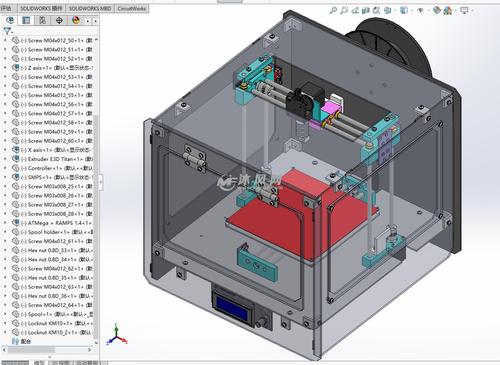Viewport: 500px width, 365px height.
Task: Open Hide/Show Items dropdown arrow
Action: coord(428,11)
